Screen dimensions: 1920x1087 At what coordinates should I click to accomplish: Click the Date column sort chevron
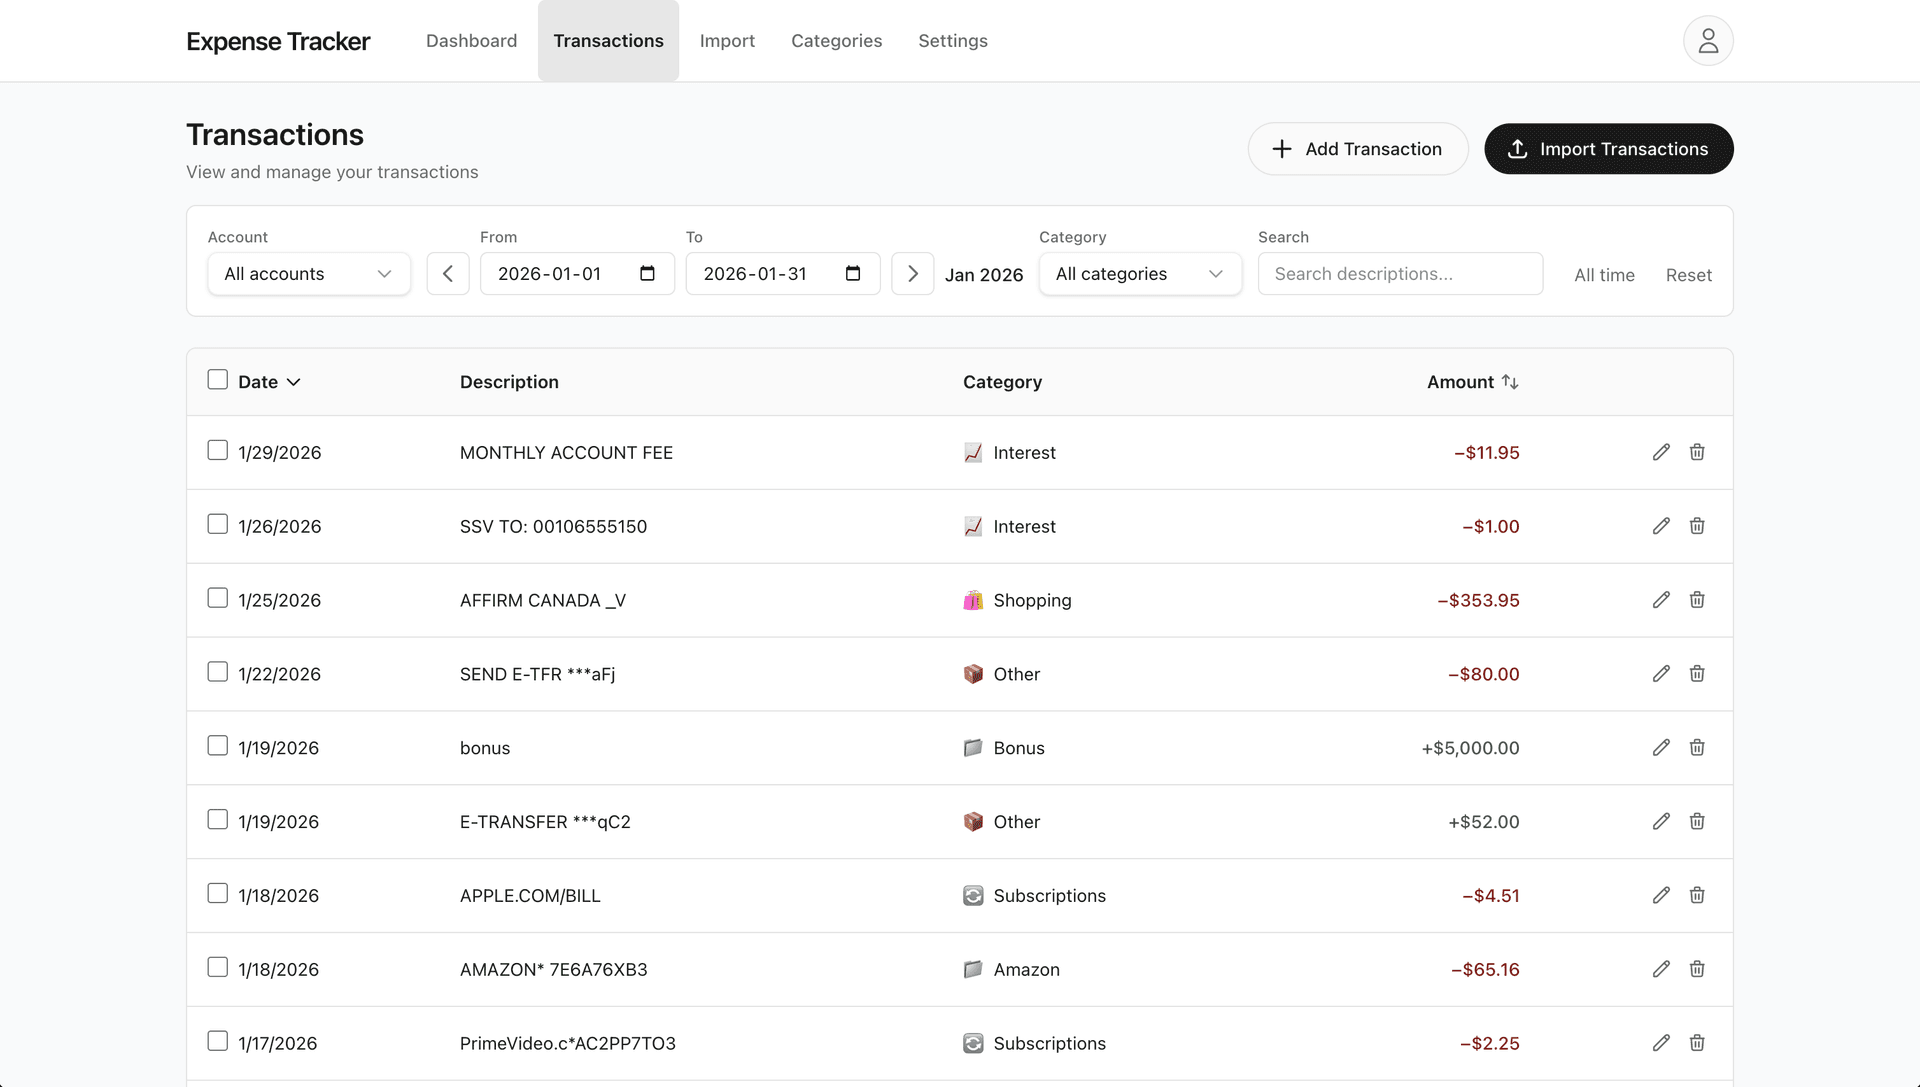pos(293,381)
